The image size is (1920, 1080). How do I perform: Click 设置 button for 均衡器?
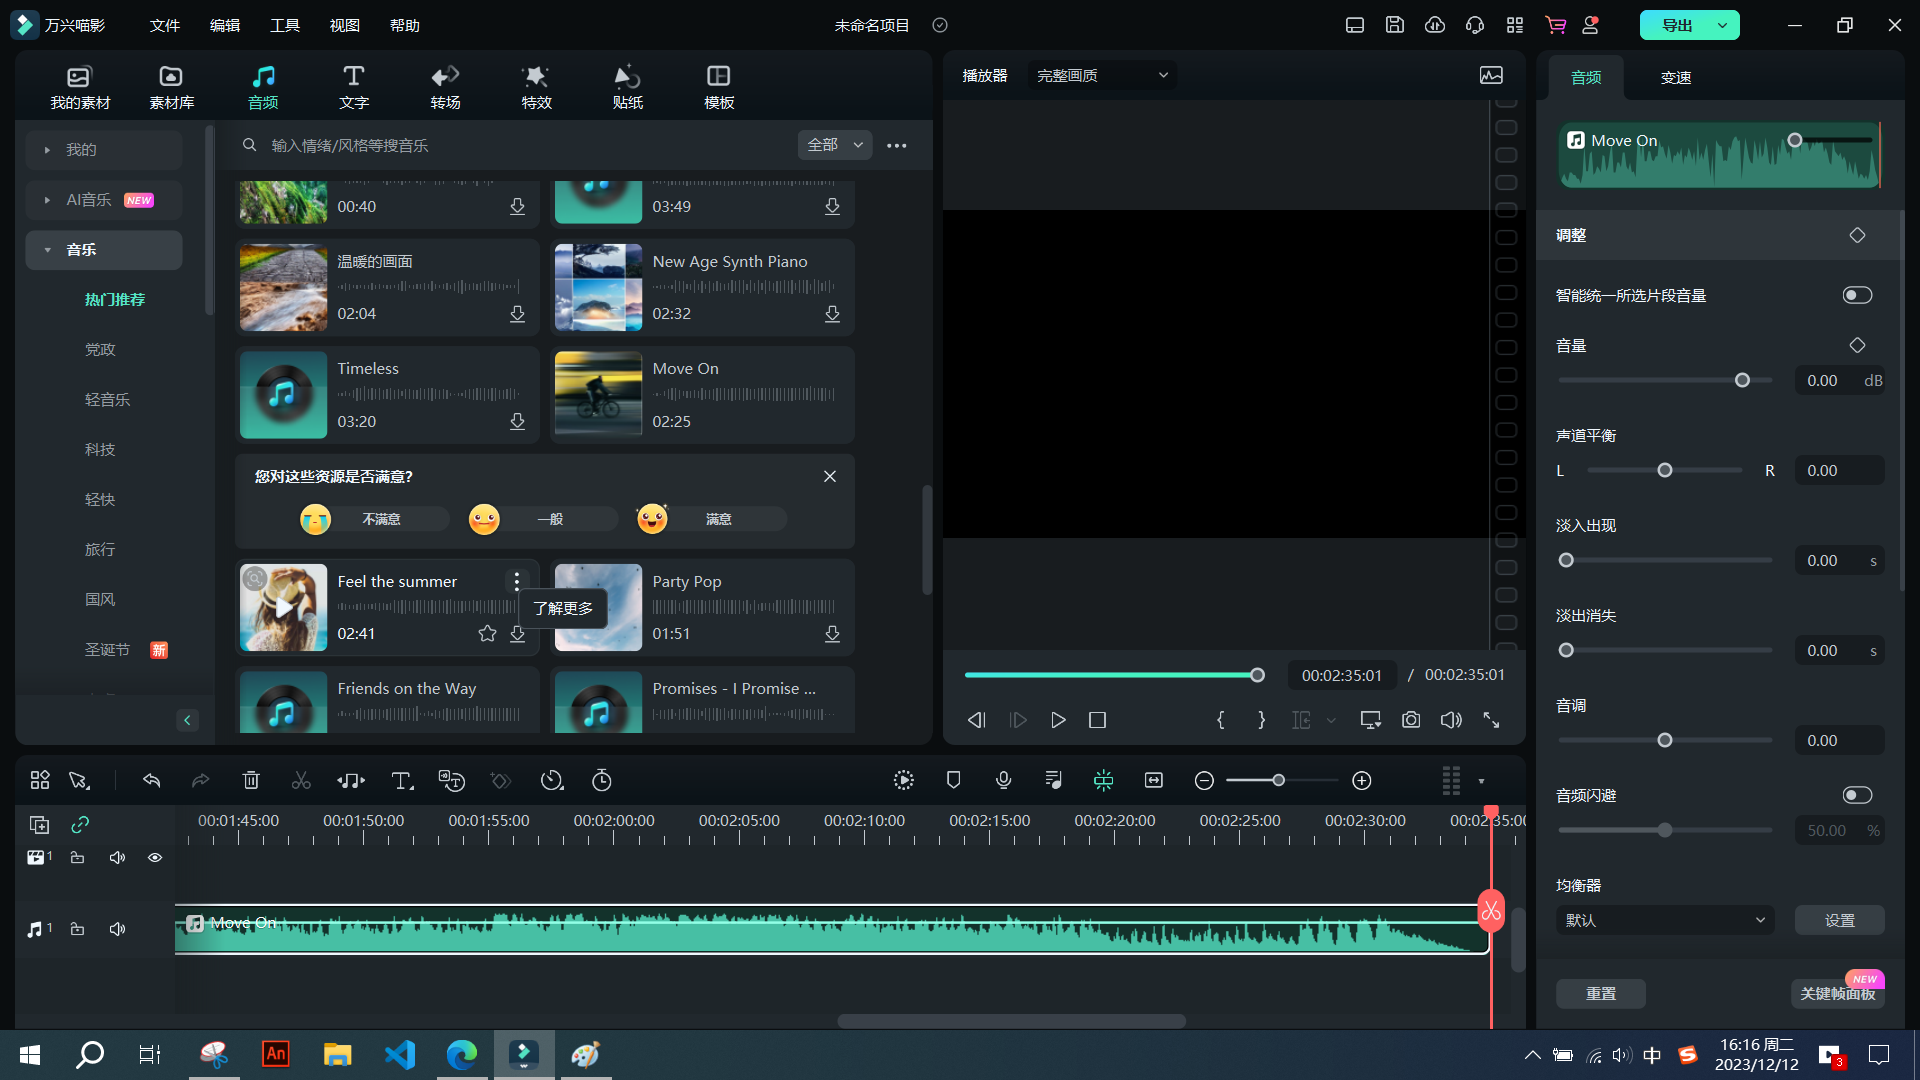coord(1837,920)
